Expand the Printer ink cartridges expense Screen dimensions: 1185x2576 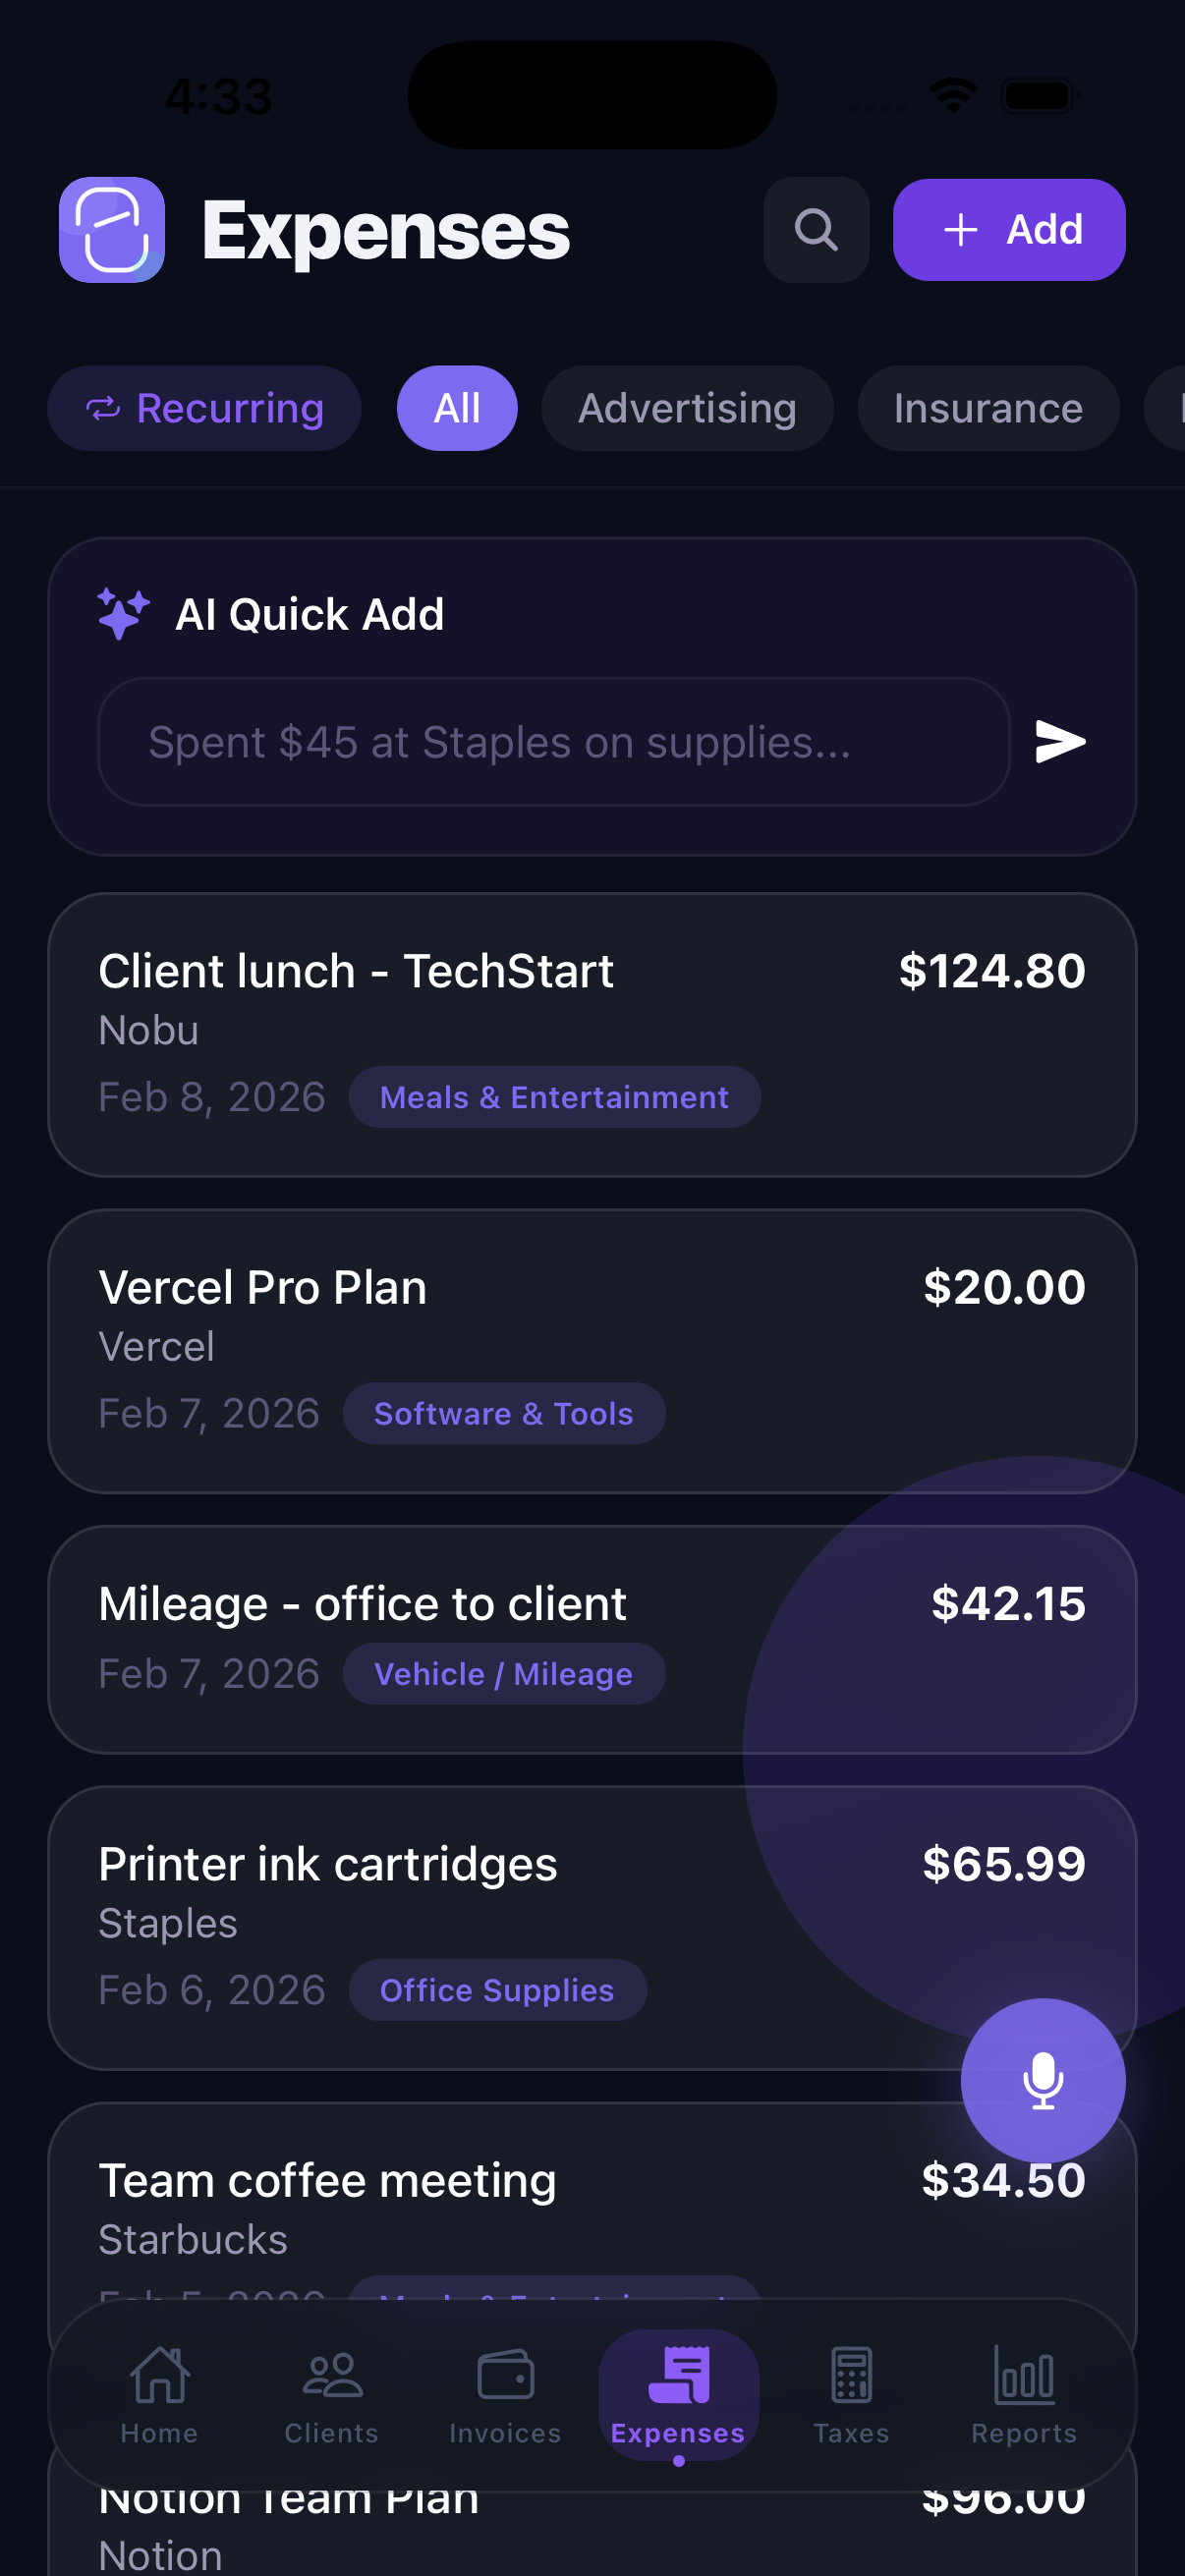point(592,1925)
